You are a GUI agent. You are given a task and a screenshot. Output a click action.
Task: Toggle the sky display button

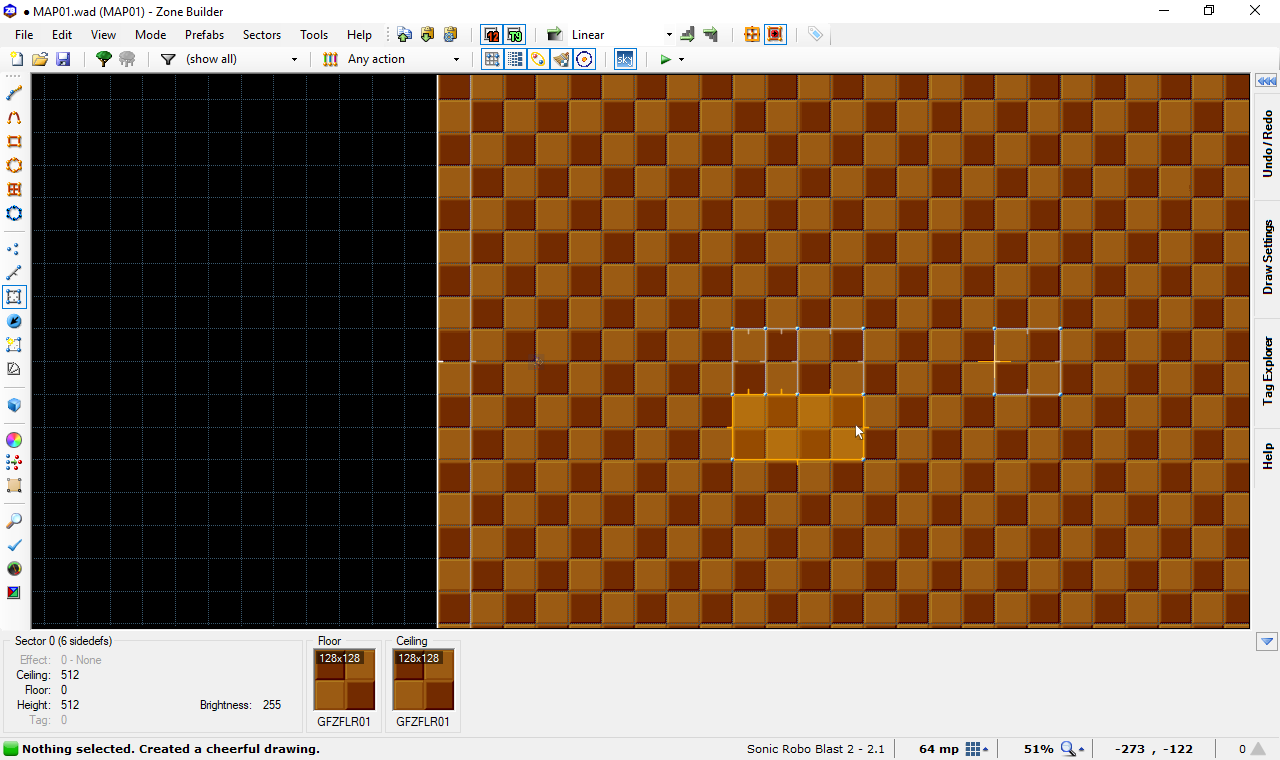pos(624,60)
